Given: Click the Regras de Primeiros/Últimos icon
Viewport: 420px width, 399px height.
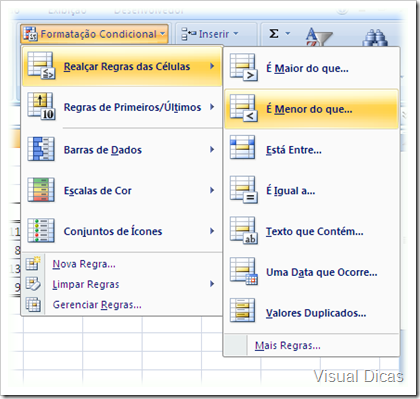Looking at the screenshot, I should point(41,106).
